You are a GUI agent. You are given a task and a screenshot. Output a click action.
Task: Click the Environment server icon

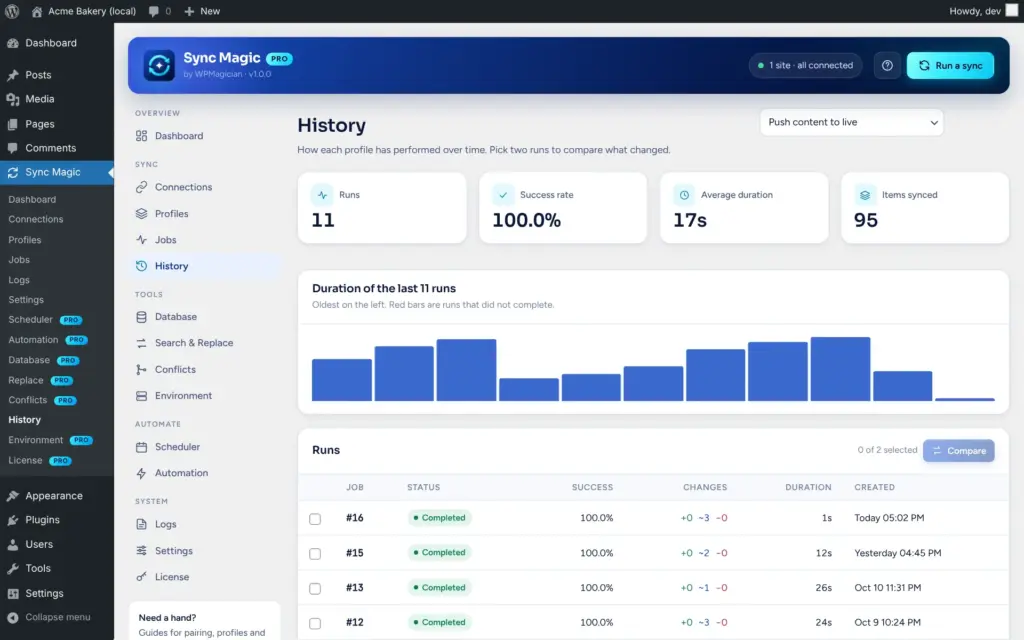click(141, 396)
